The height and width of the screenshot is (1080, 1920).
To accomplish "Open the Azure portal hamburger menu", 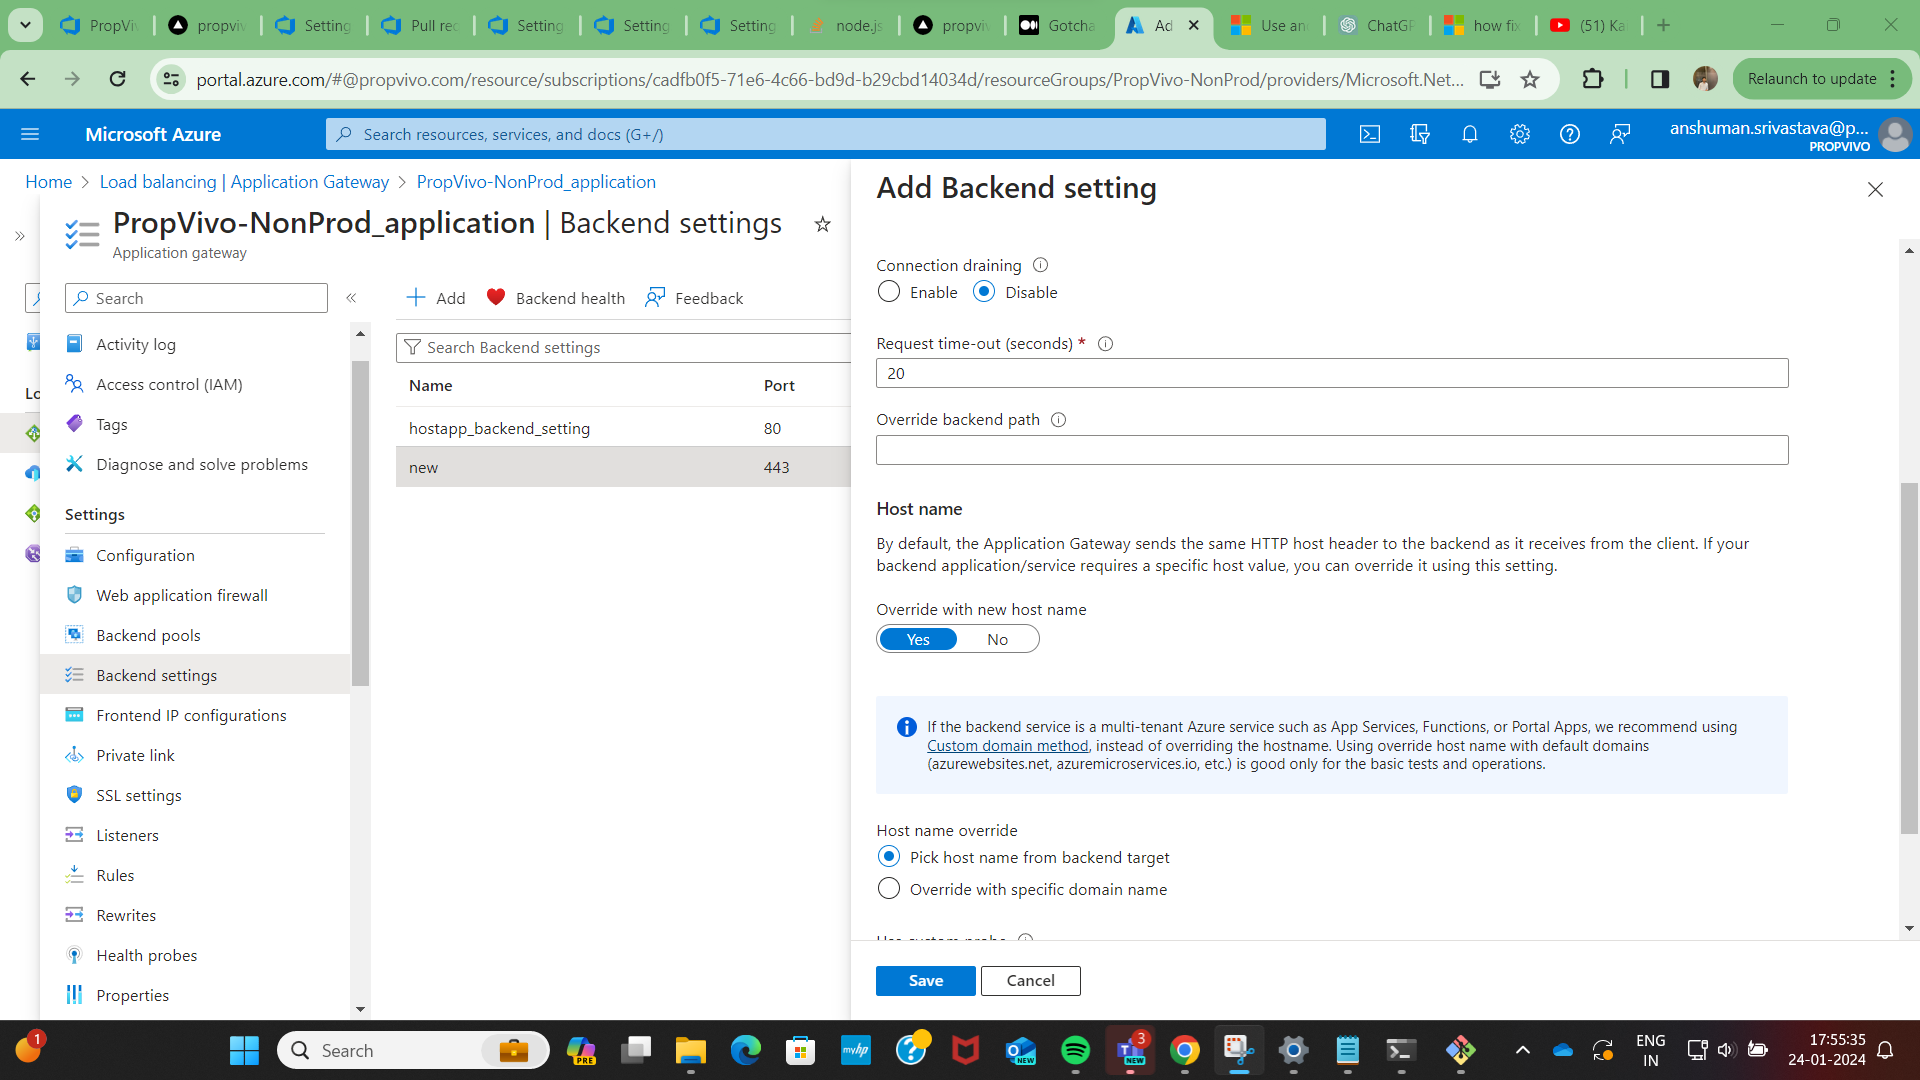I will coord(30,134).
